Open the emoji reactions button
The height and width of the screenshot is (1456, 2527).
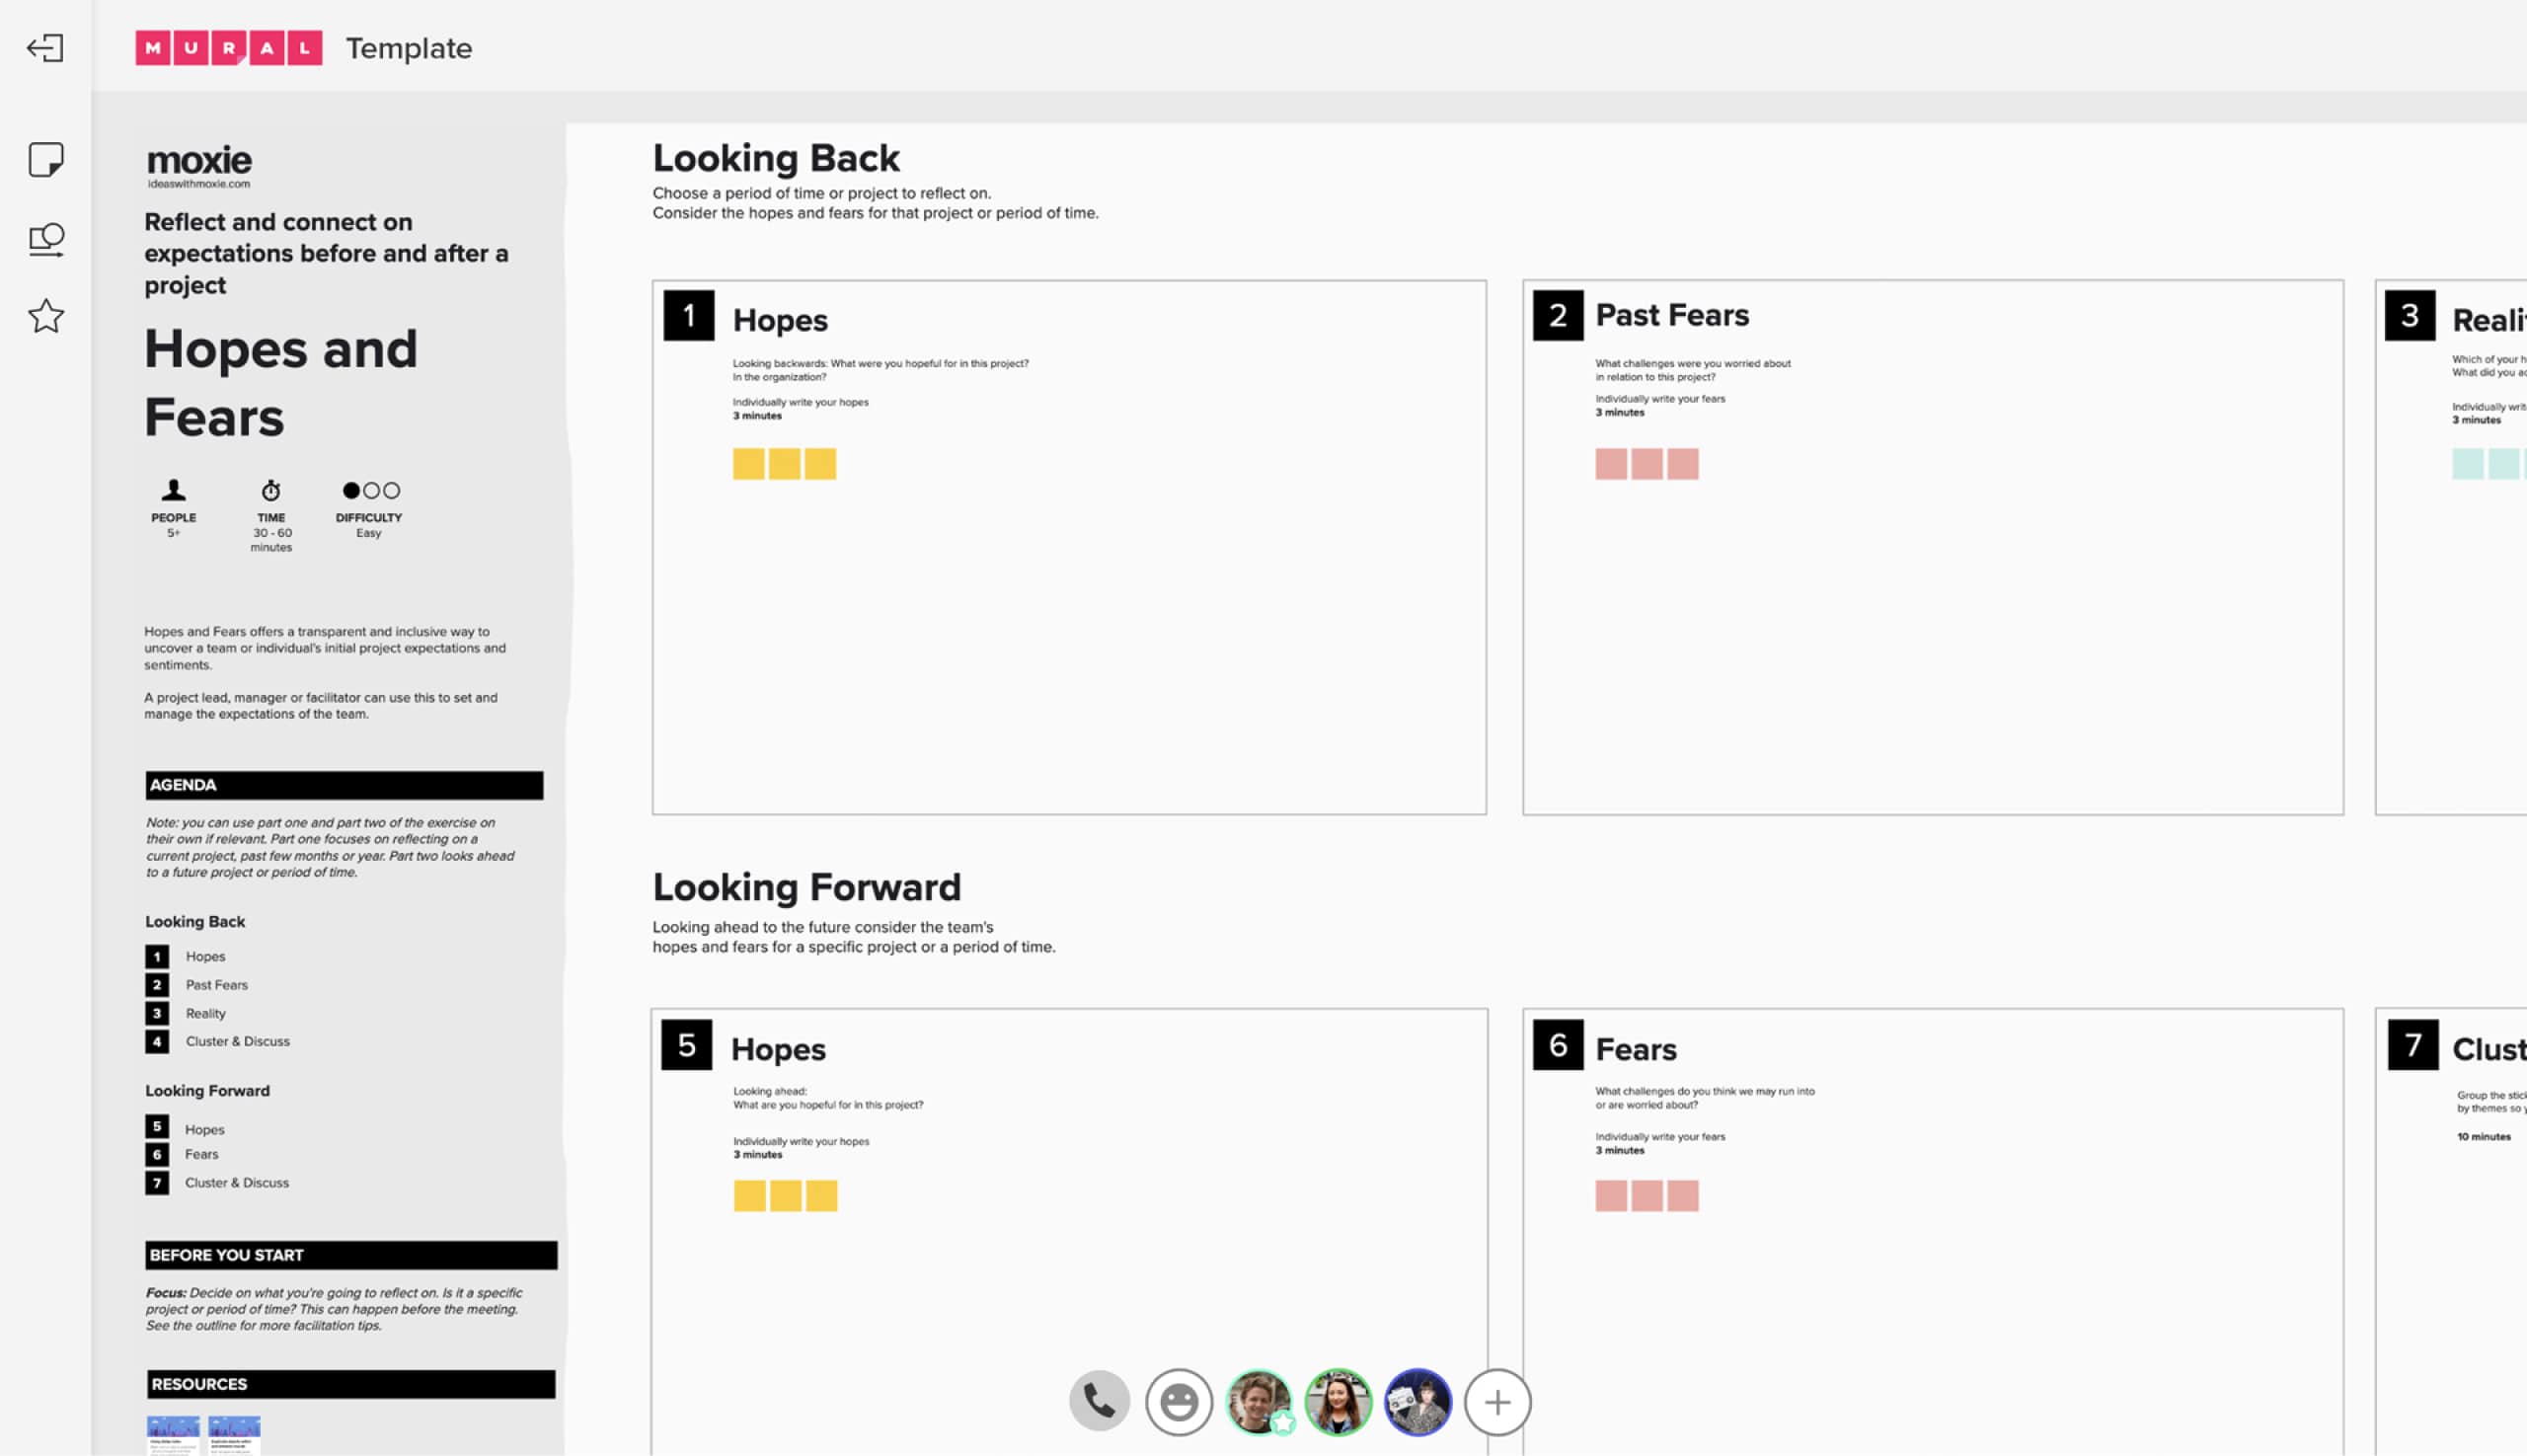tap(1179, 1402)
